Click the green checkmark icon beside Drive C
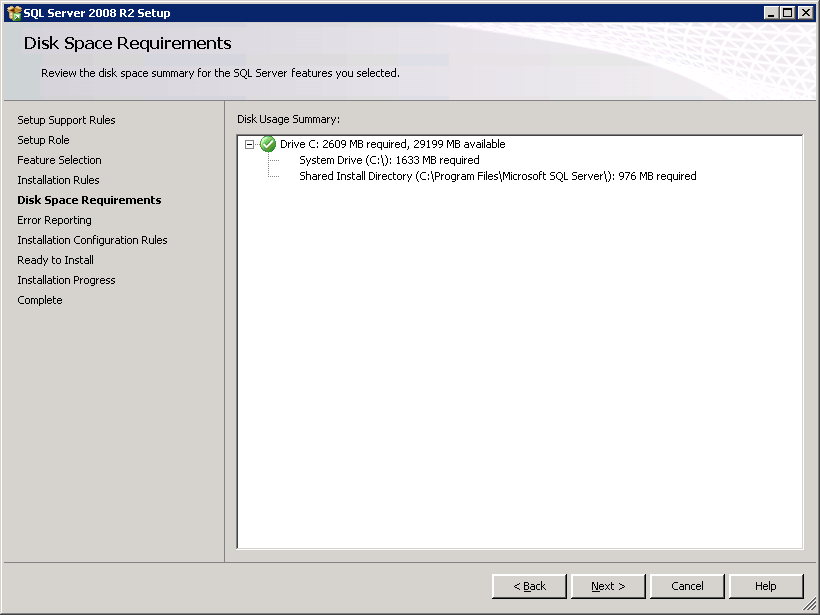Screen dimensions: 820x615 268,144
